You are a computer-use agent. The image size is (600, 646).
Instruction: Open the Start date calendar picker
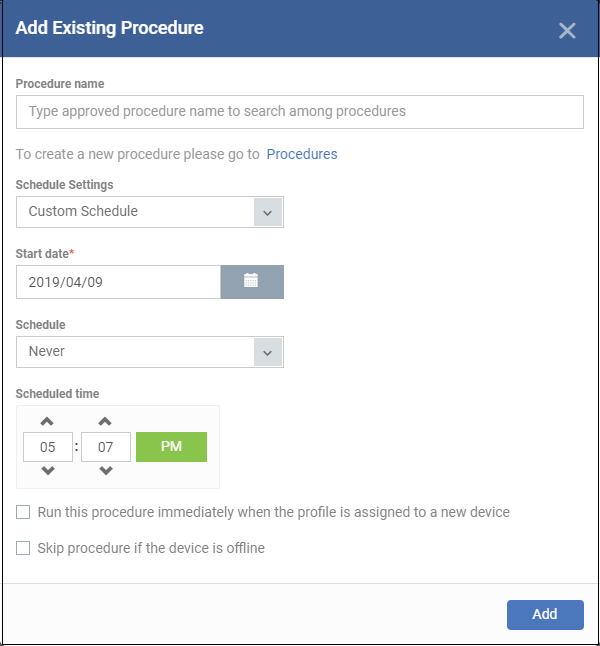[x=252, y=282]
